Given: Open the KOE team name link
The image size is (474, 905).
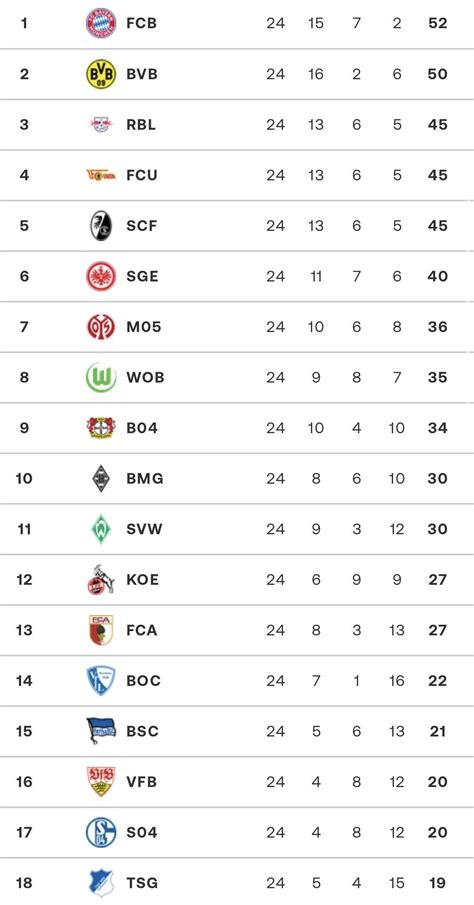Looking at the screenshot, I should [143, 579].
